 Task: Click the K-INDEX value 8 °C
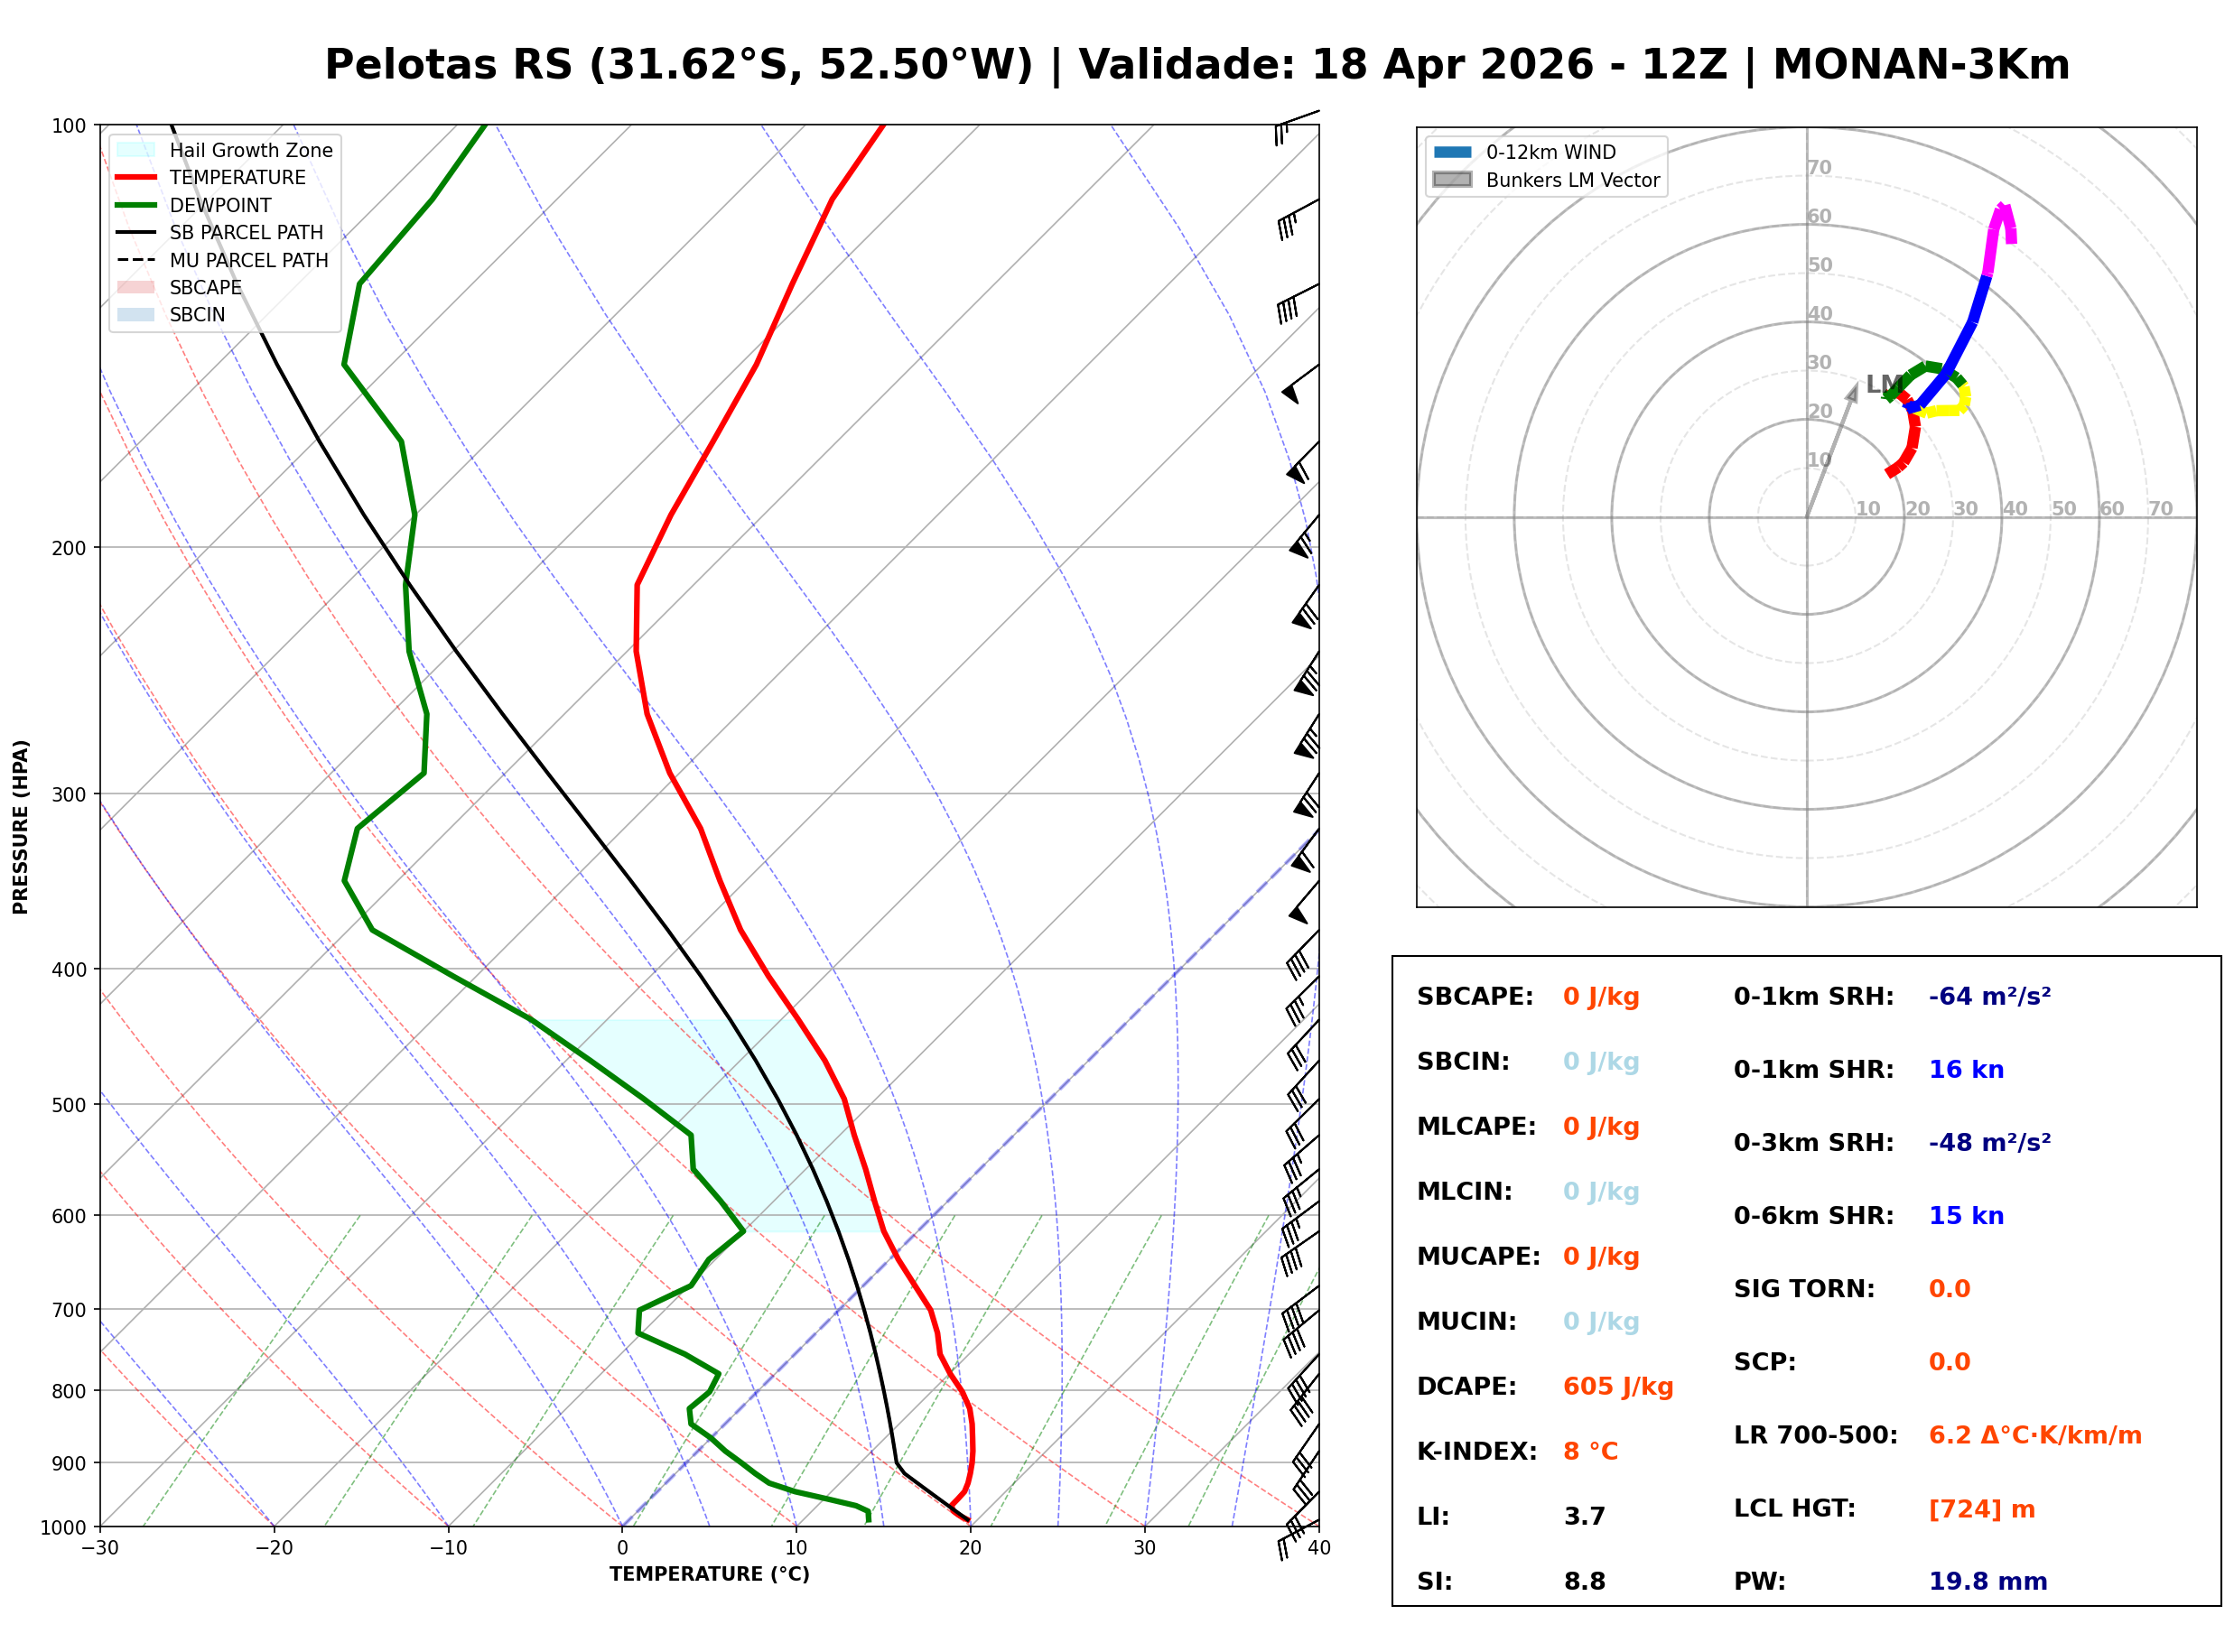(1591, 1452)
